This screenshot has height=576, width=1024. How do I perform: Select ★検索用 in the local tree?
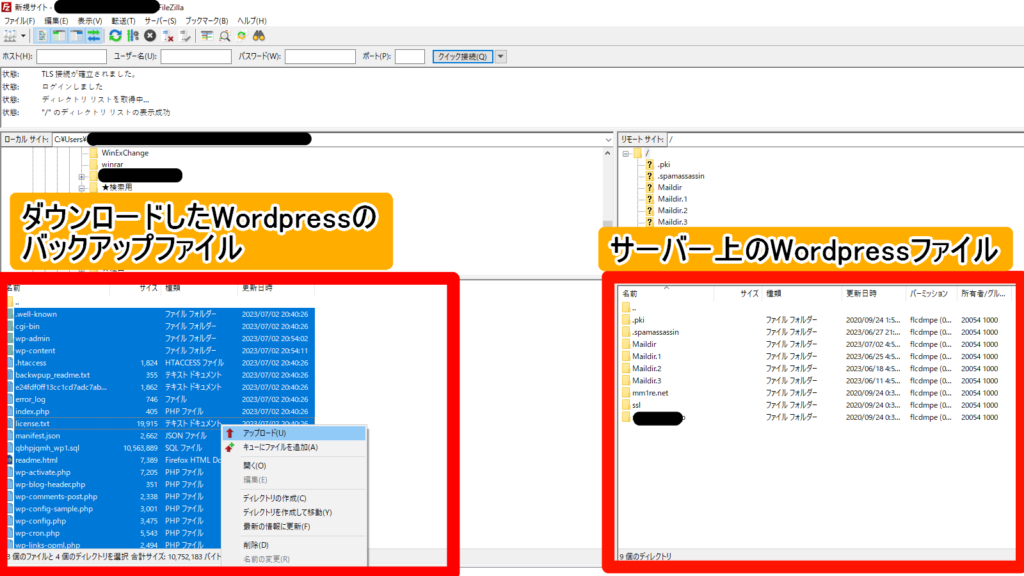coord(117,188)
